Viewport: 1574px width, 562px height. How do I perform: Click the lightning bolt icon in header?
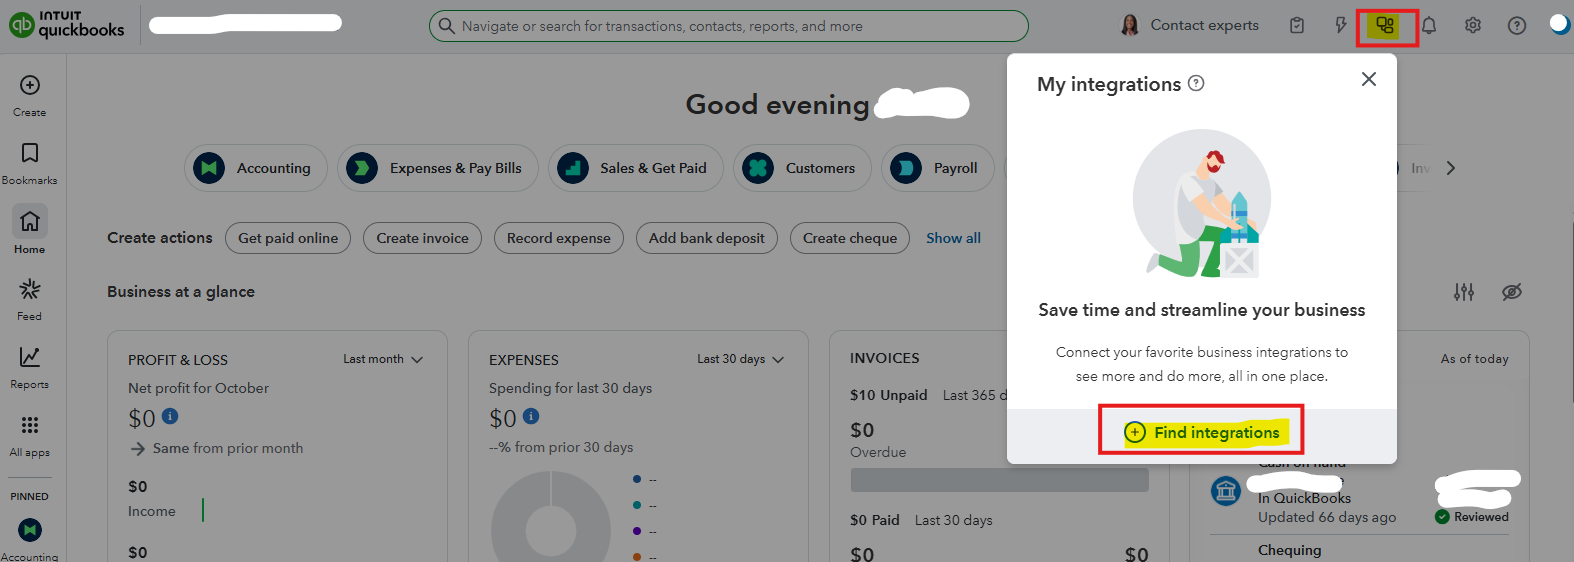[x=1341, y=26]
